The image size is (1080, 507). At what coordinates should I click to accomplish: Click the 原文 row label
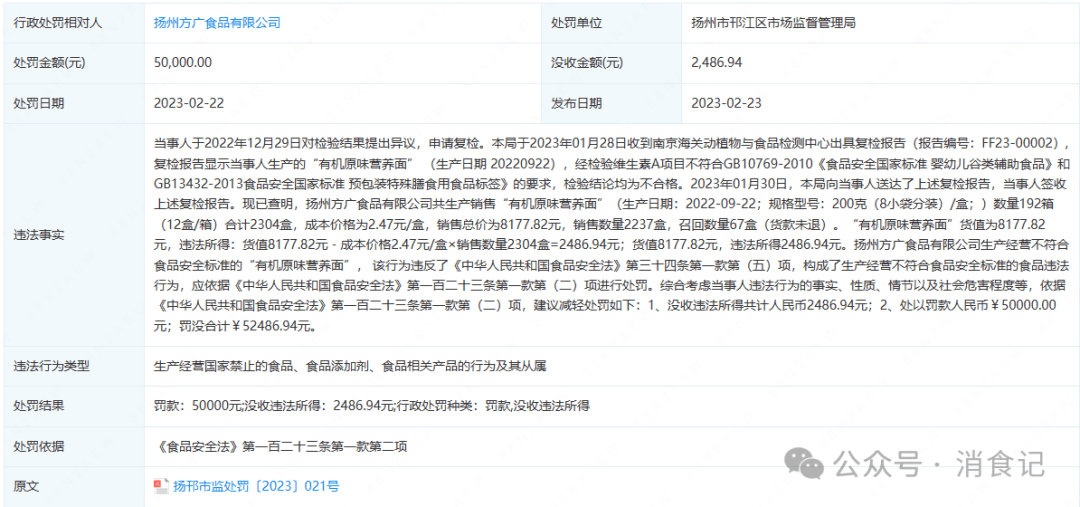point(26,486)
